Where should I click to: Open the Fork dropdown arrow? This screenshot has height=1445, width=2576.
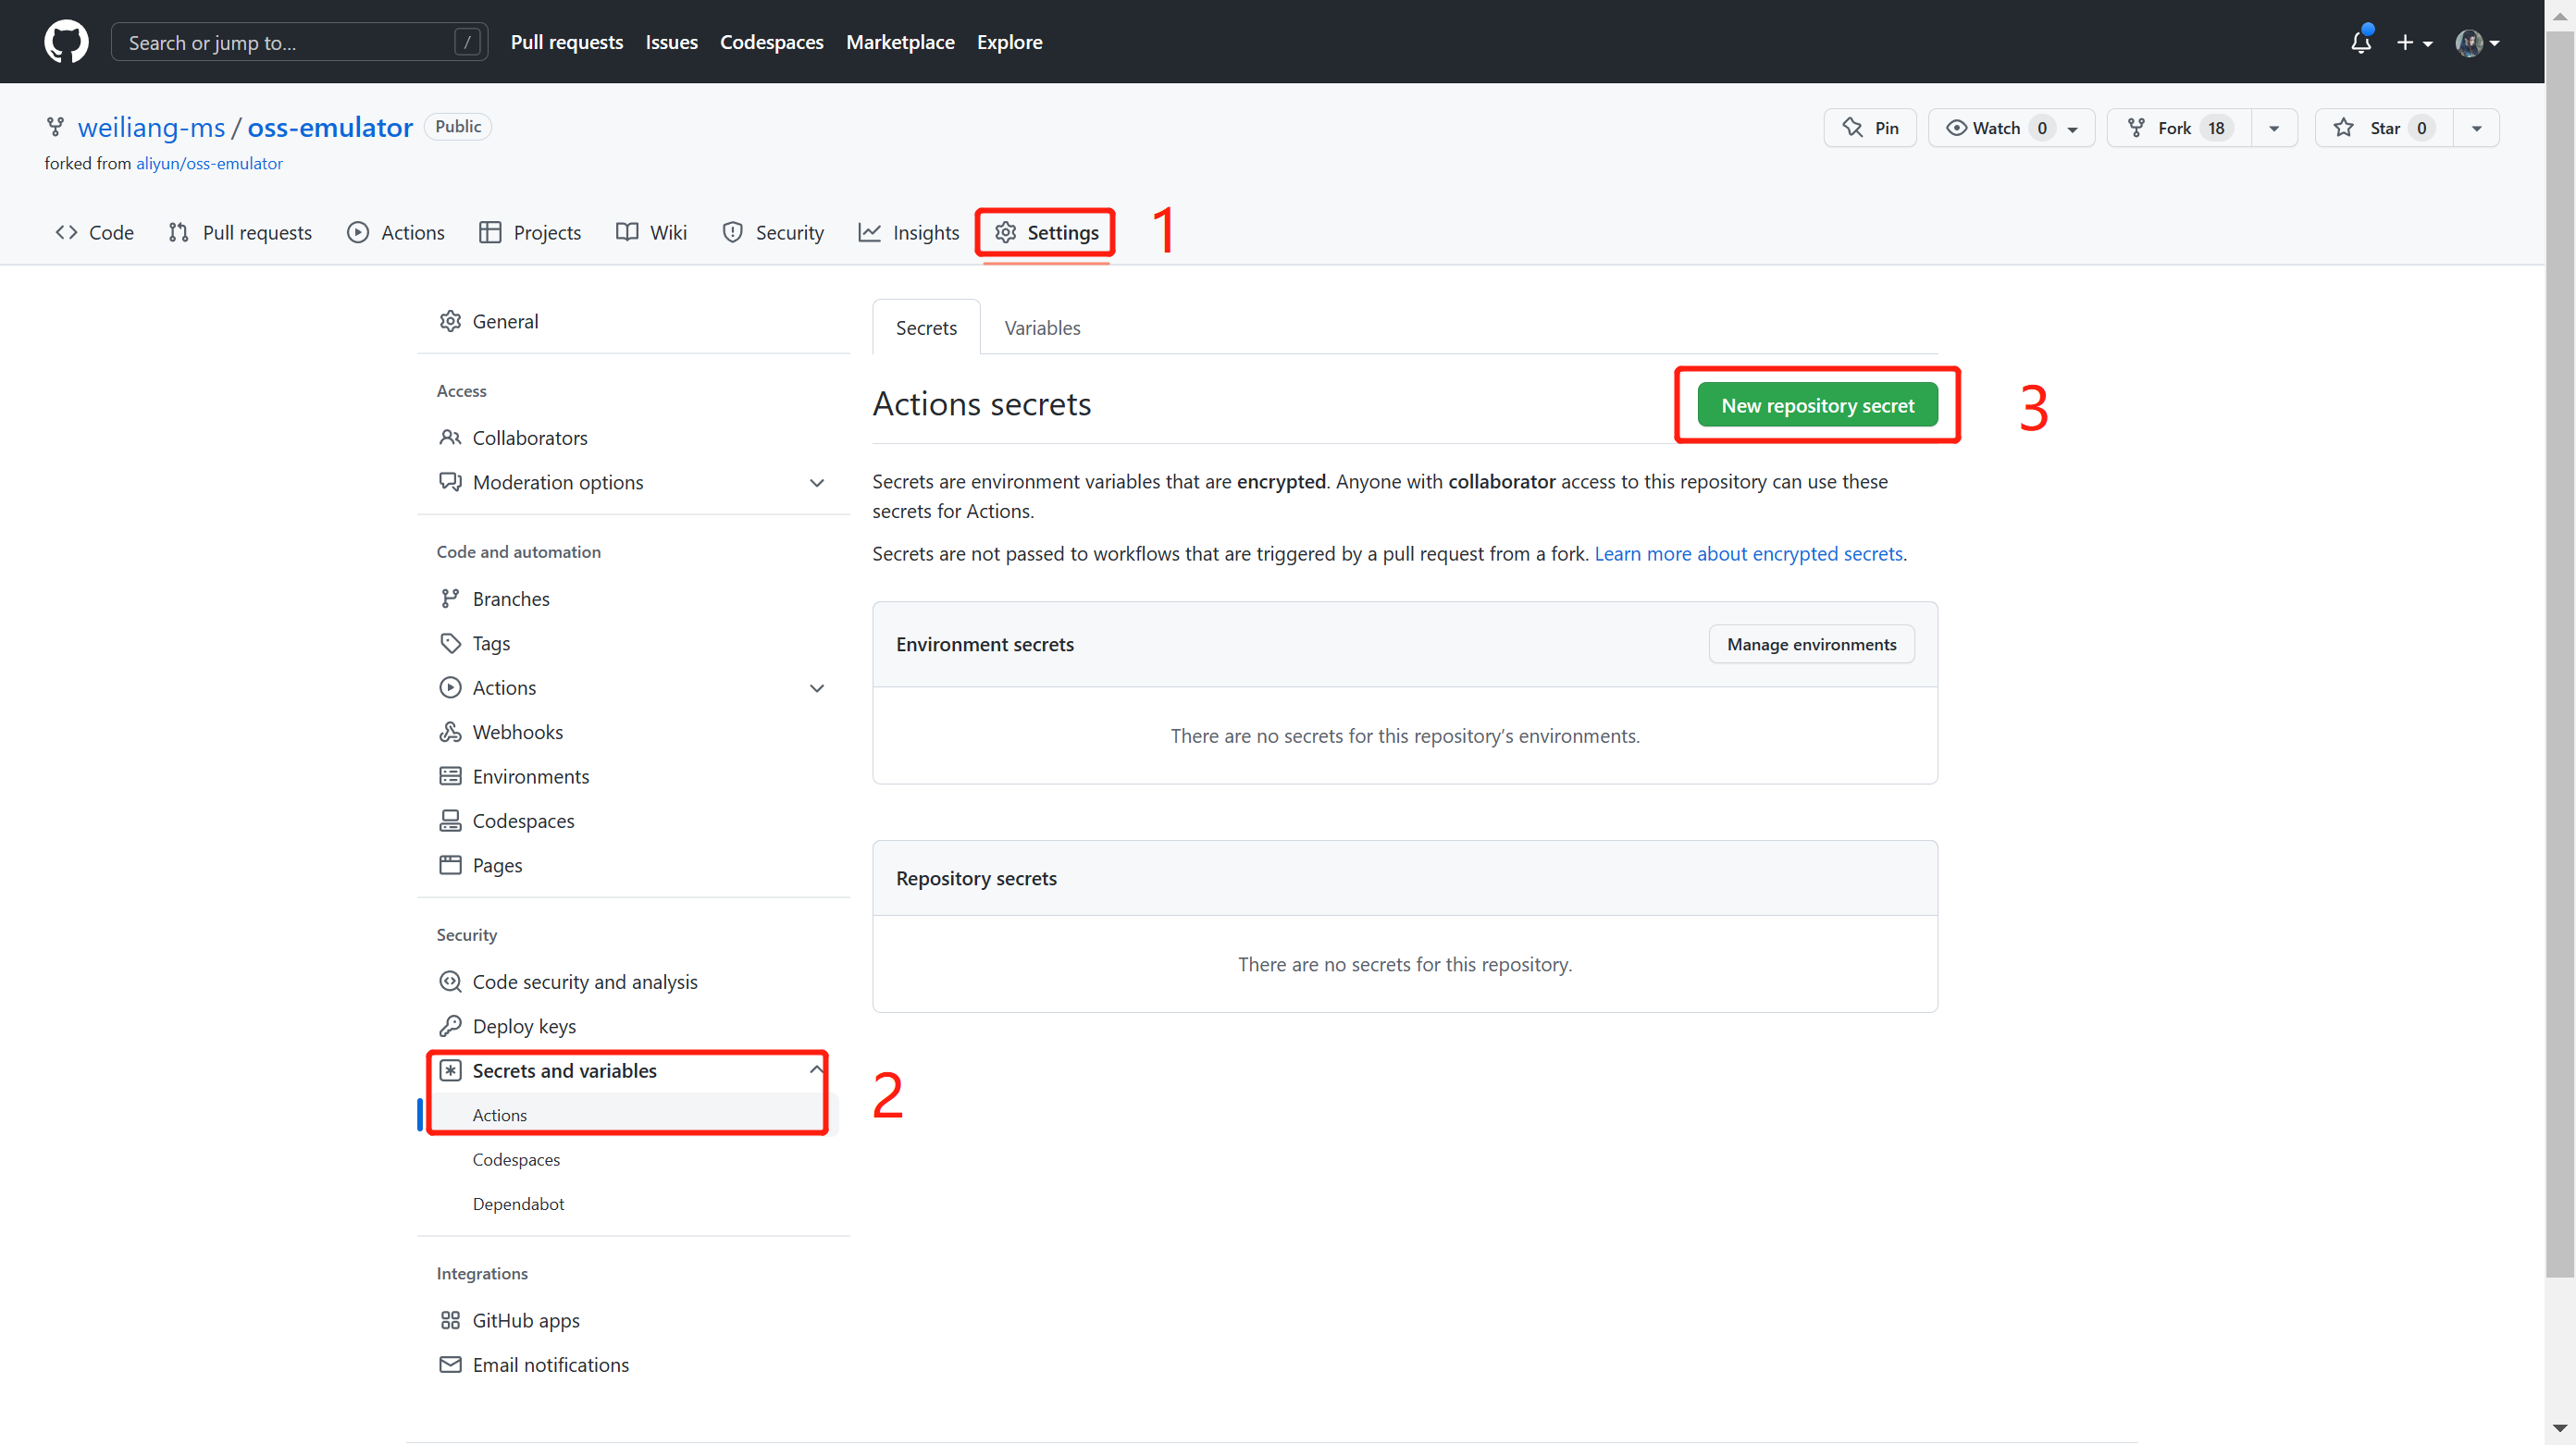pos(2273,128)
